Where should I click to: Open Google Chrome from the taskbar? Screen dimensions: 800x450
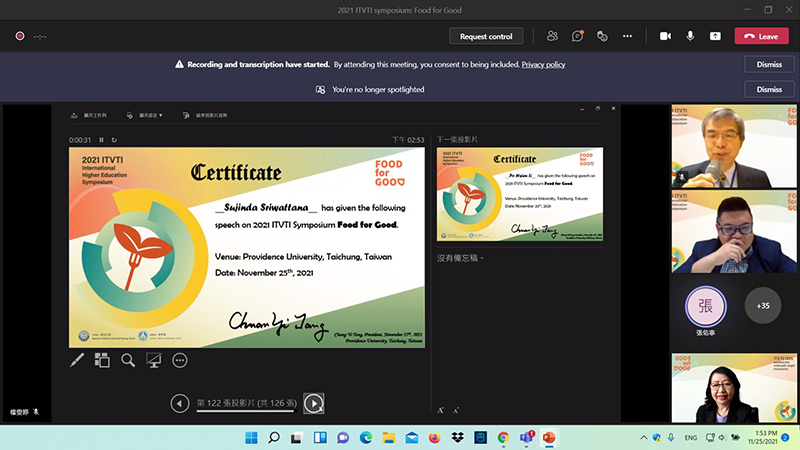[x=503, y=437]
